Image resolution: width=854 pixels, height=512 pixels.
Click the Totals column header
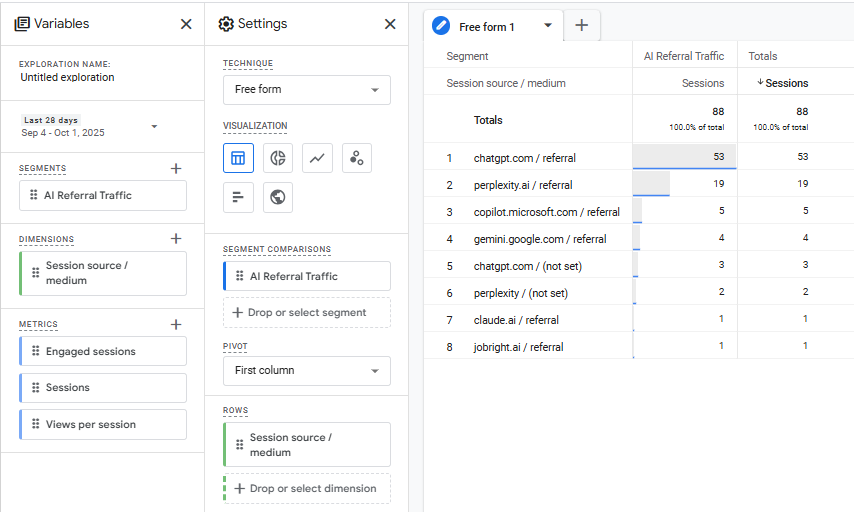click(762, 56)
